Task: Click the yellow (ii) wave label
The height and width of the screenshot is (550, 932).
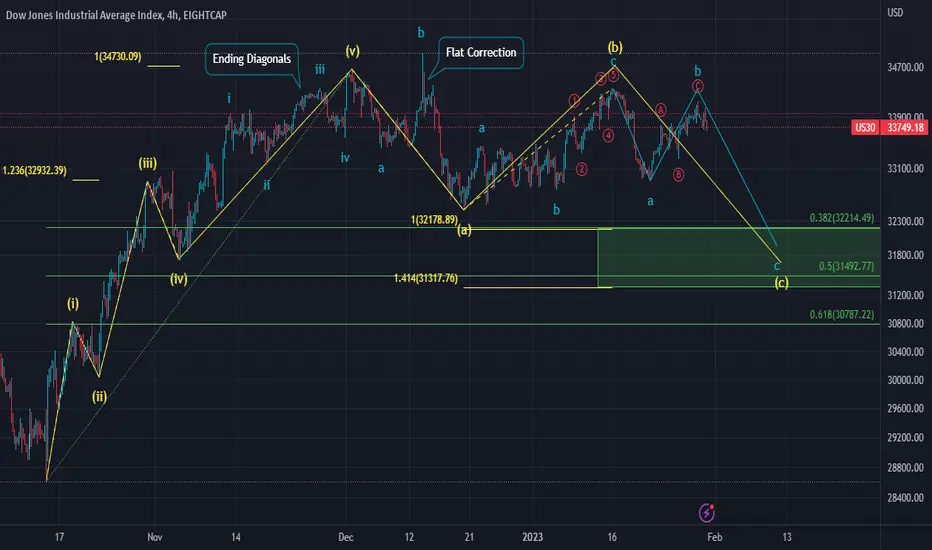Action: (x=99, y=397)
